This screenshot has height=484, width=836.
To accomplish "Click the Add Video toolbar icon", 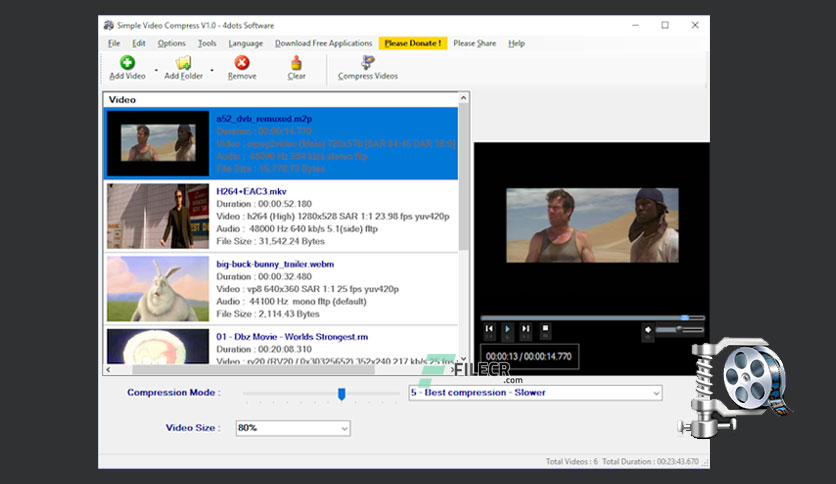I will coord(127,63).
